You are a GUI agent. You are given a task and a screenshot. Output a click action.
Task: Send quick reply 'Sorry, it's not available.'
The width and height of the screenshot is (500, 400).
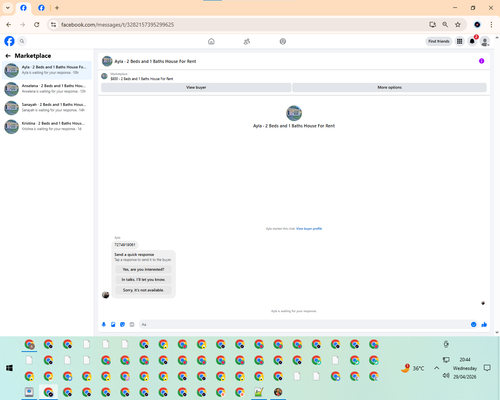pyautogui.click(x=143, y=290)
